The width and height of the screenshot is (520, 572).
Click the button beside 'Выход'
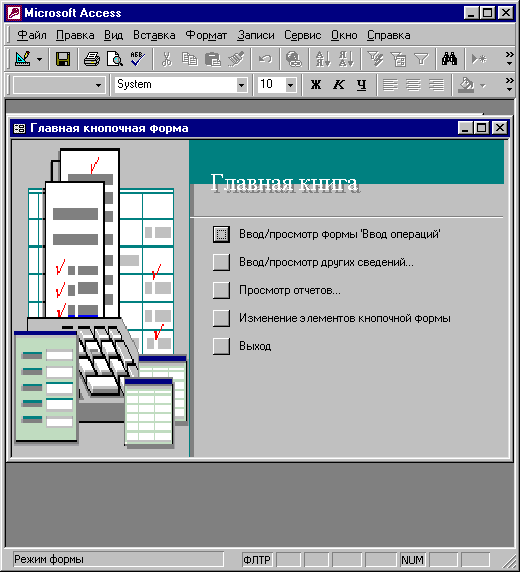pyautogui.click(x=221, y=346)
